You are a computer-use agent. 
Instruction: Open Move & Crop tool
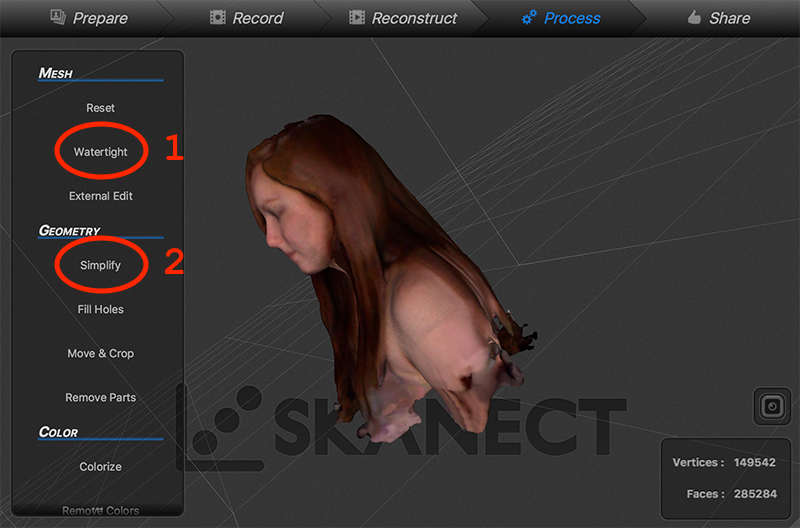(x=101, y=354)
